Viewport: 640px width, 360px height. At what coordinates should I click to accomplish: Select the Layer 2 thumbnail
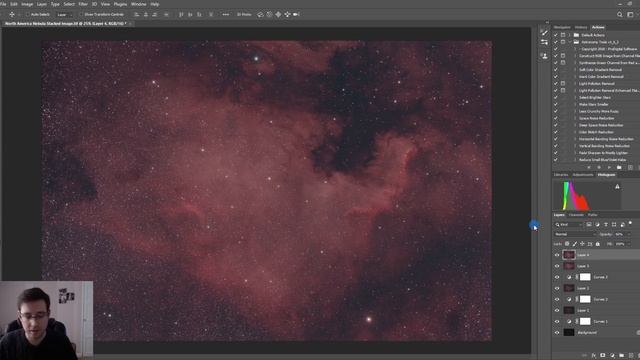click(x=569, y=288)
